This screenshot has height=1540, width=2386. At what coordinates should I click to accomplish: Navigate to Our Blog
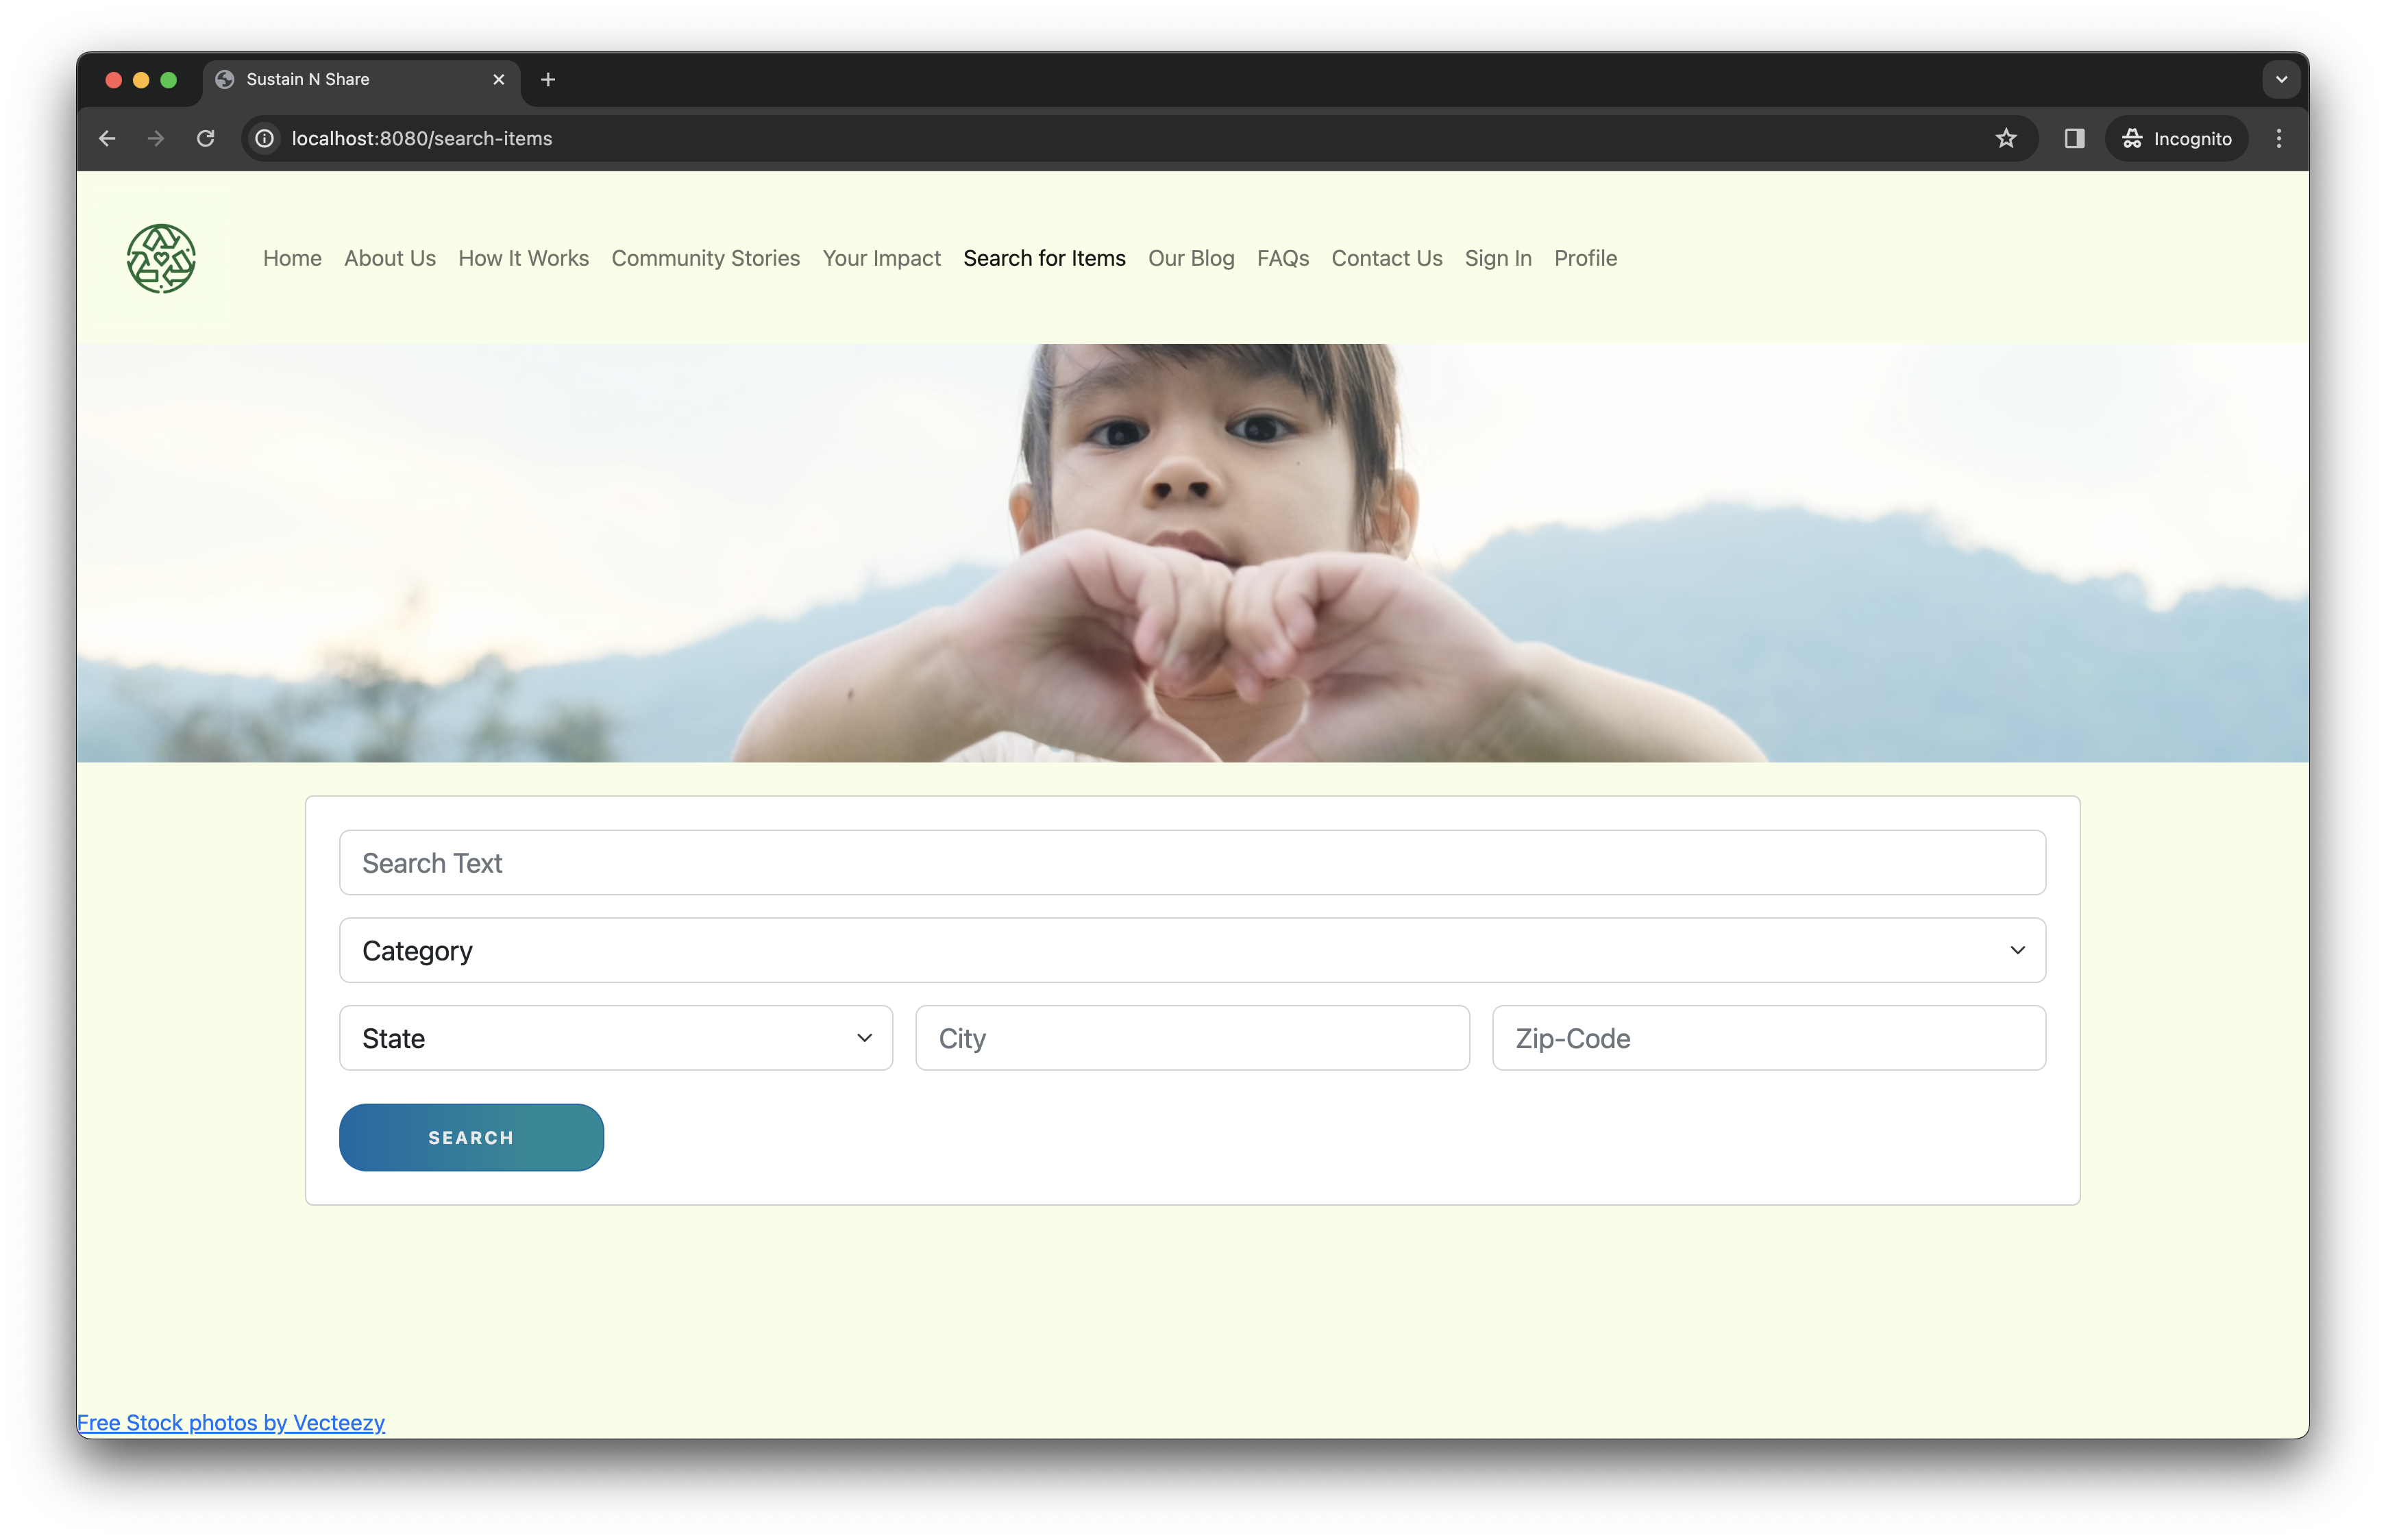[1190, 258]
